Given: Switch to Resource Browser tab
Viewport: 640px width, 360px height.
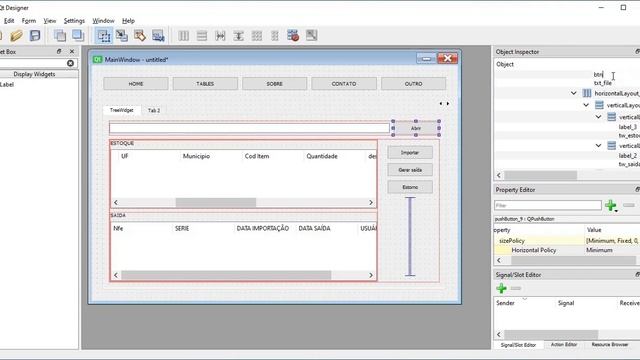Looking at the screenshot, I should point(610,345).
